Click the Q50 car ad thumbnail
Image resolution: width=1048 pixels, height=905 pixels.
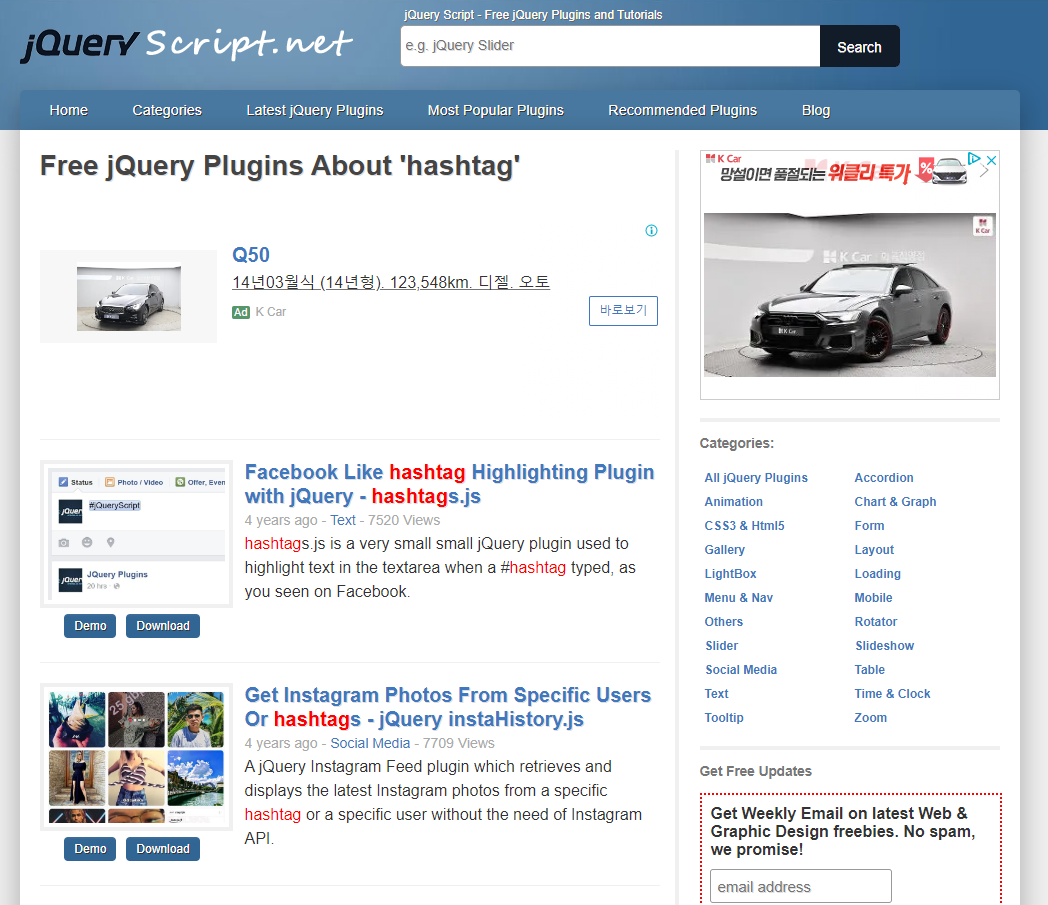point(129,297)
